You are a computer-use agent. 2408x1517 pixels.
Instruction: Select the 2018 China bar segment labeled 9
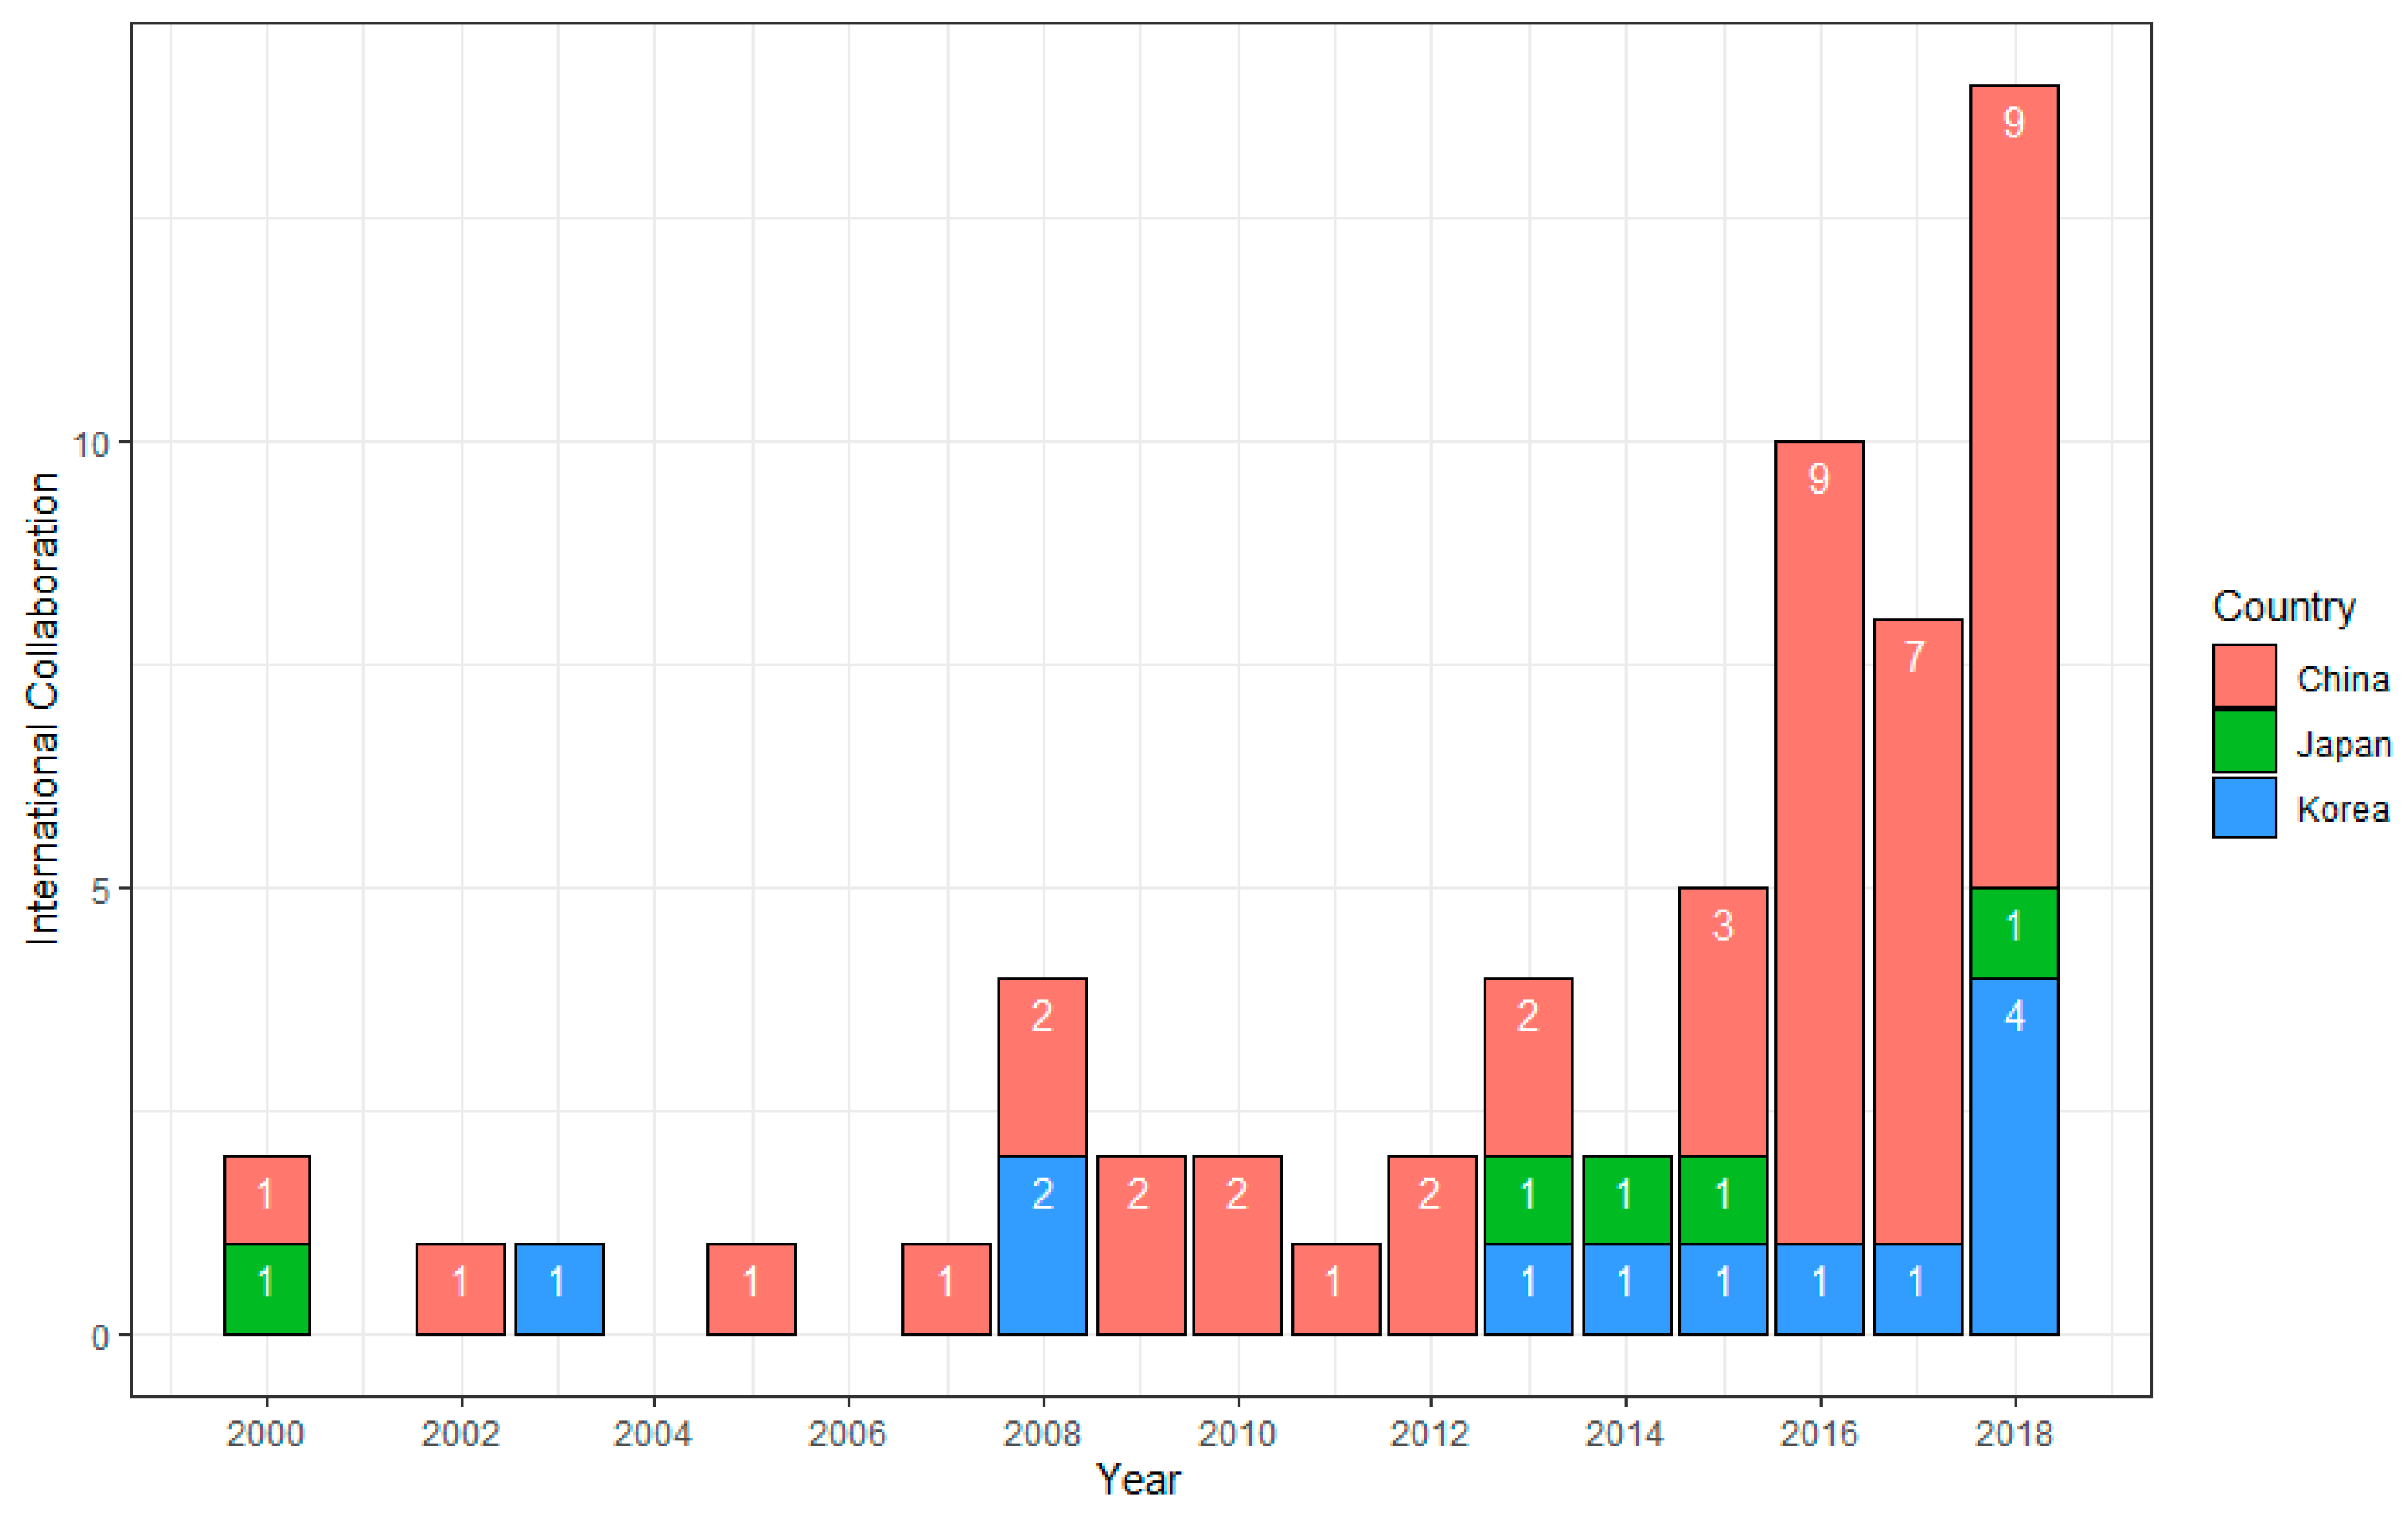[2014, 487]
